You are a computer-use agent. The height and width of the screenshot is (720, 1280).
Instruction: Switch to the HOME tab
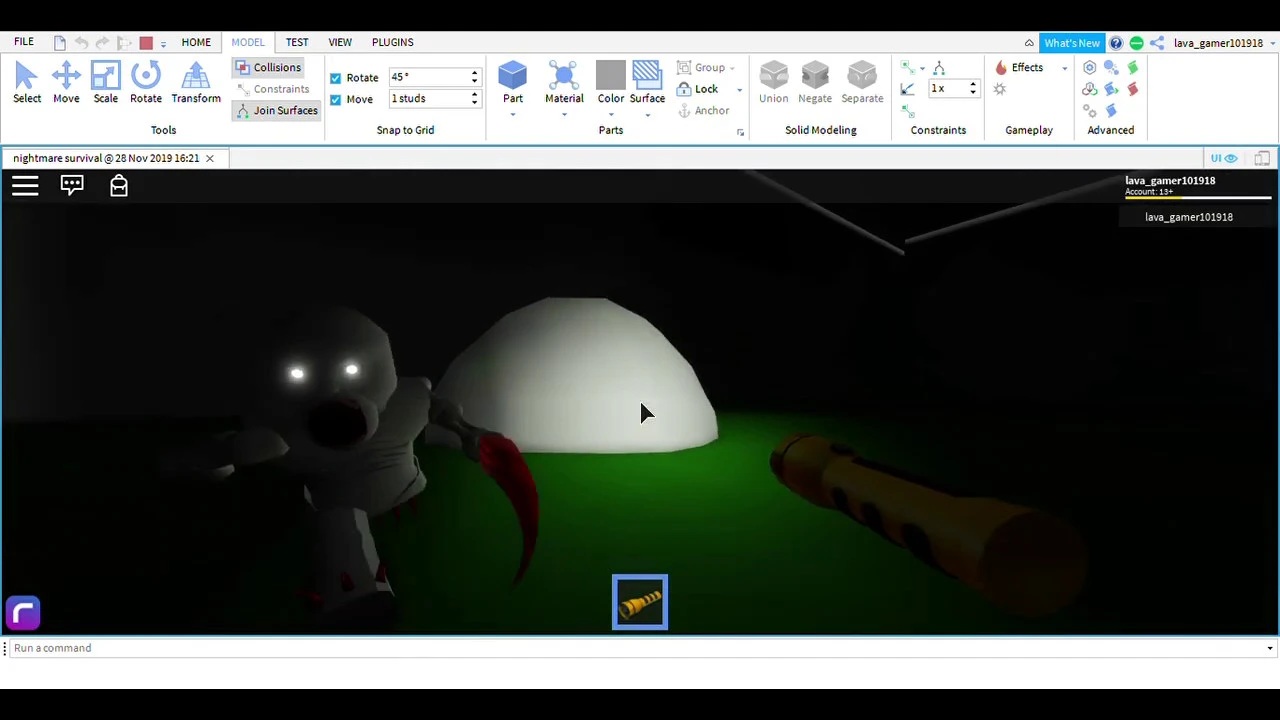(196, 42)
